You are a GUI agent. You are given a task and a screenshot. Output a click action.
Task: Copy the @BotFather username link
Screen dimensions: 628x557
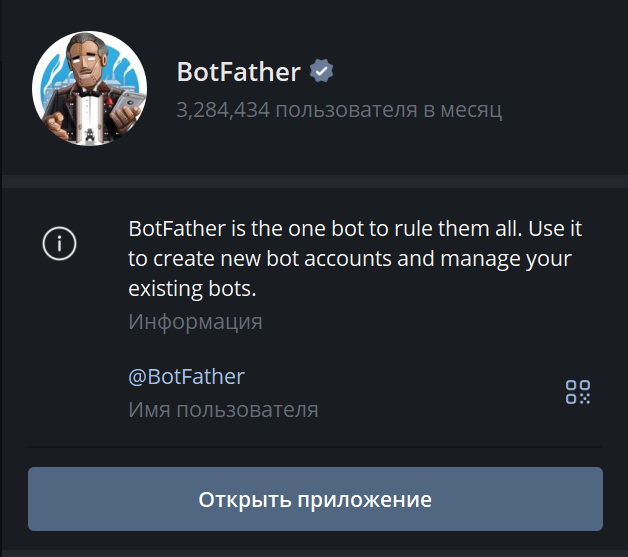[x=186, y=377]
